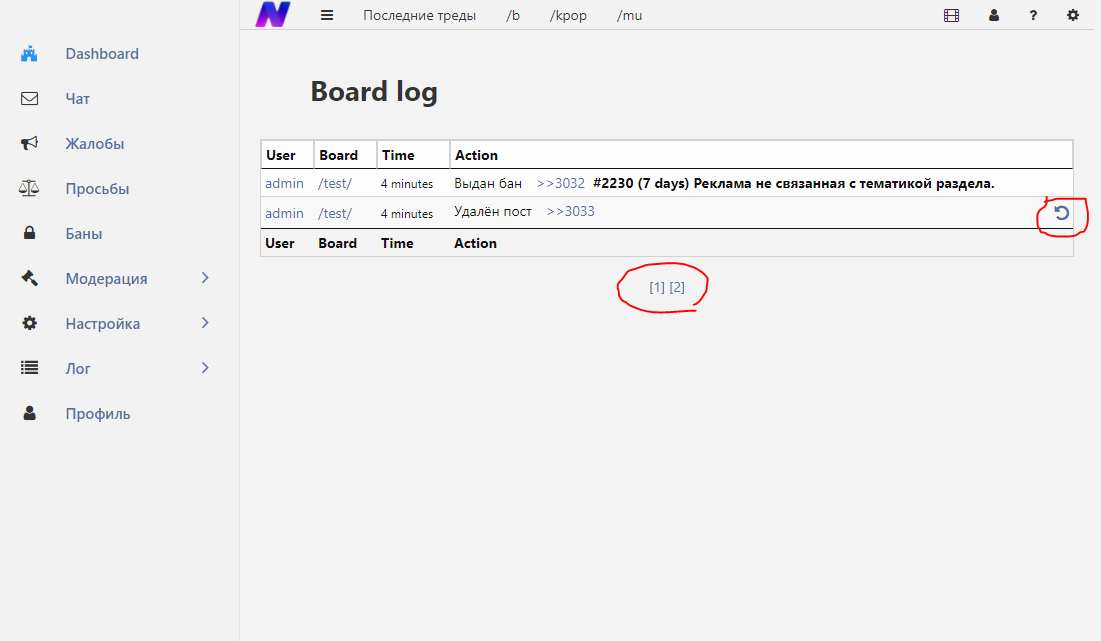Open Баны in the sidebar

[84, 234]
